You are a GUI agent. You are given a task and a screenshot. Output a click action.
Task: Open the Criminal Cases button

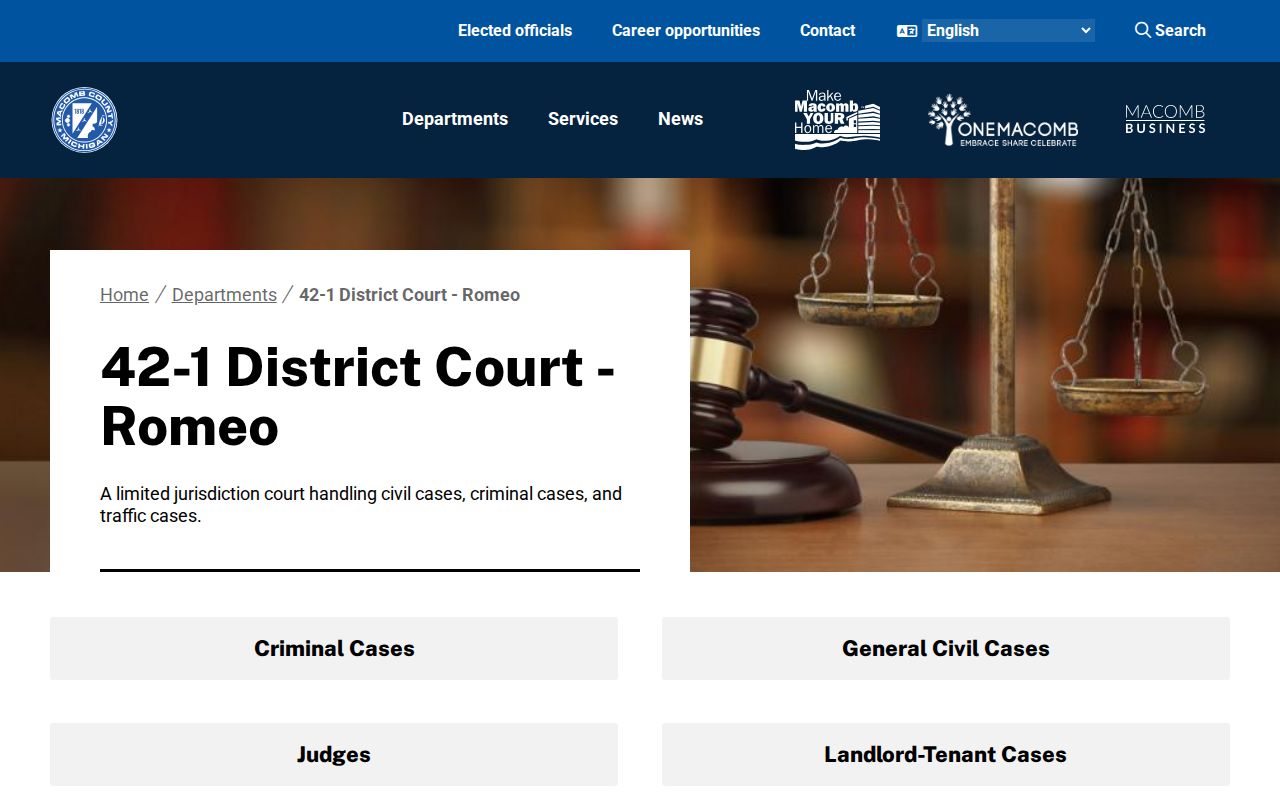[334, 648]
